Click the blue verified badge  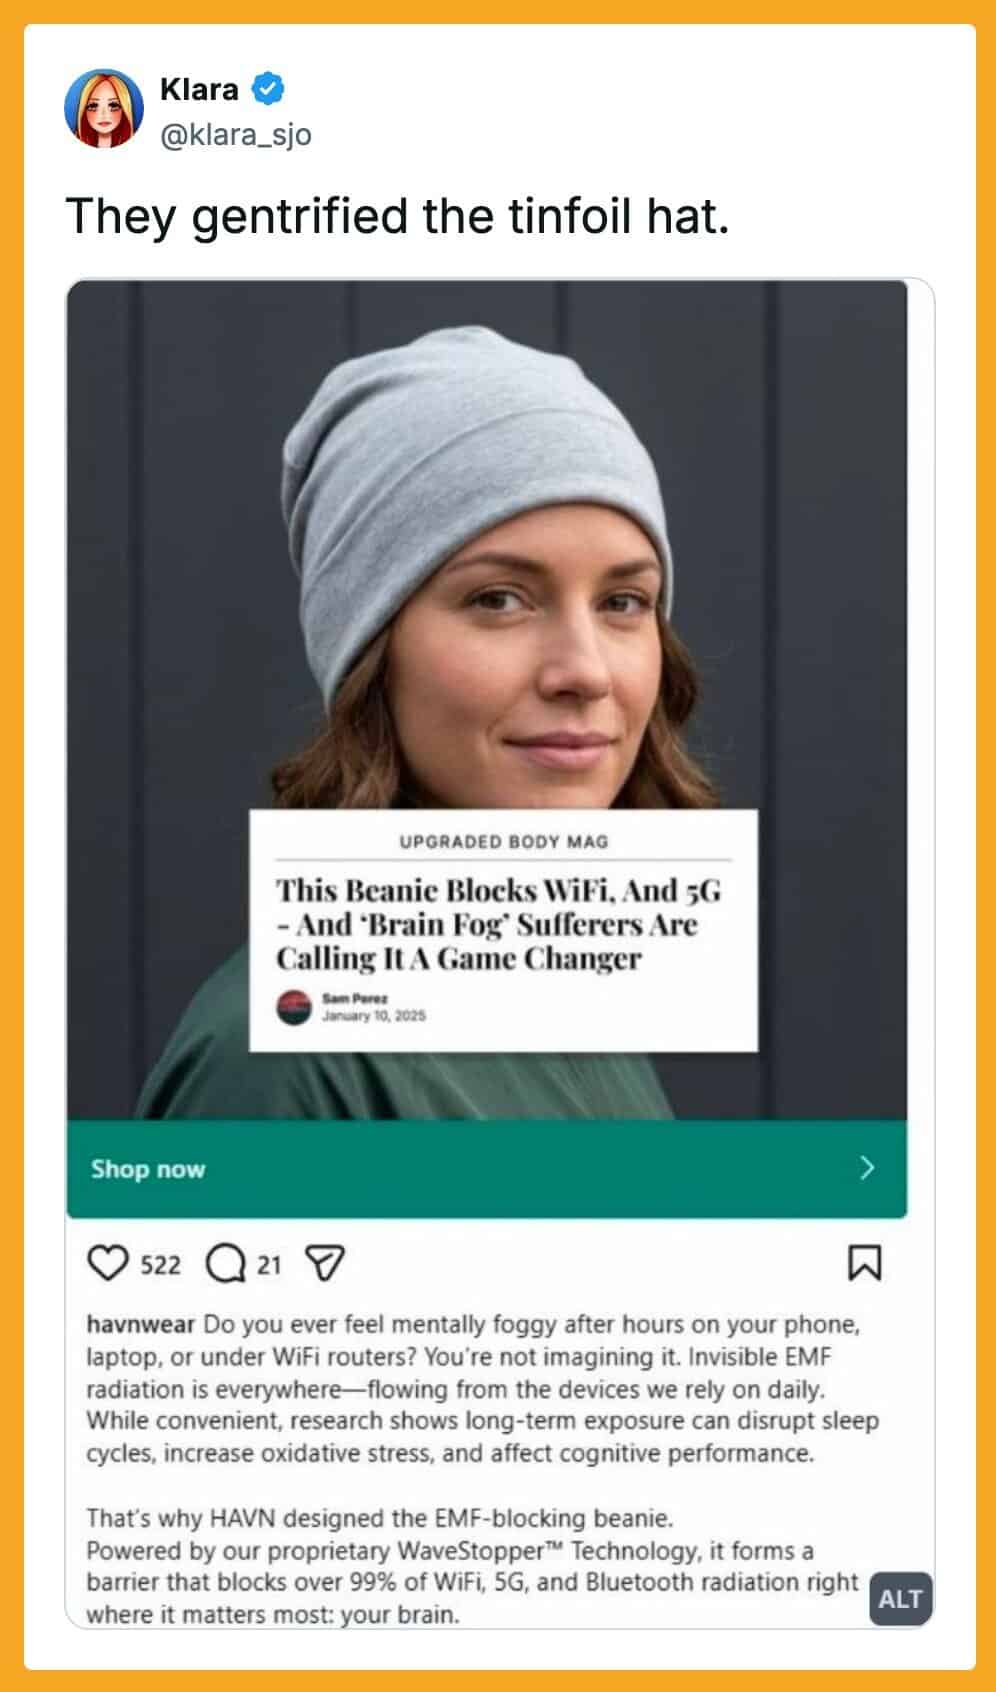coord(268,89)
